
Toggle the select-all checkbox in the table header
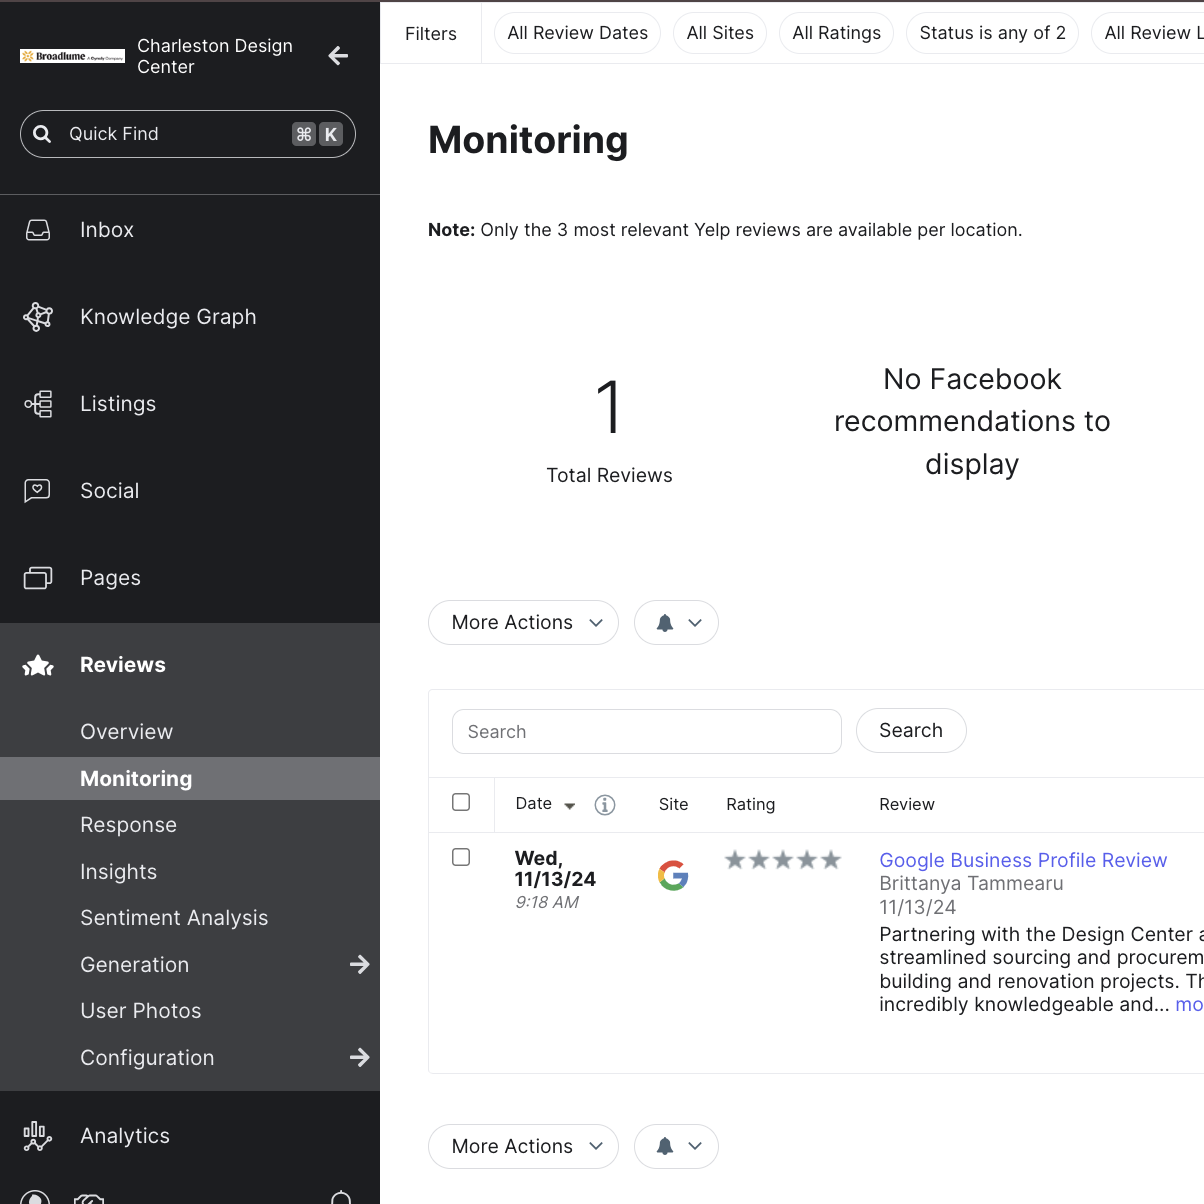pos(461,801)
